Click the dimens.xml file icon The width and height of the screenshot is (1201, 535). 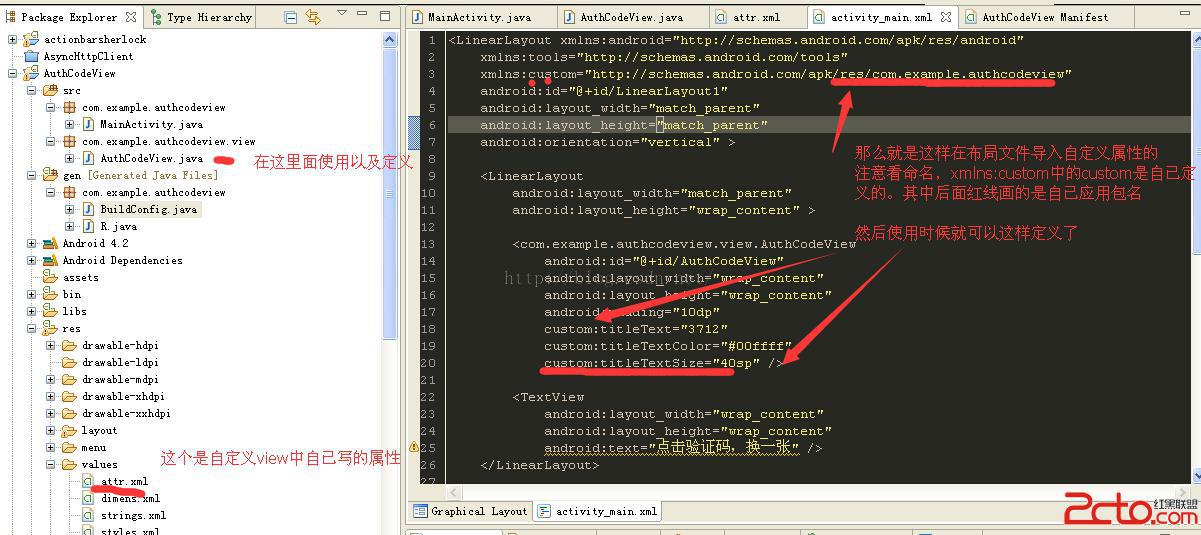[88, 498]
